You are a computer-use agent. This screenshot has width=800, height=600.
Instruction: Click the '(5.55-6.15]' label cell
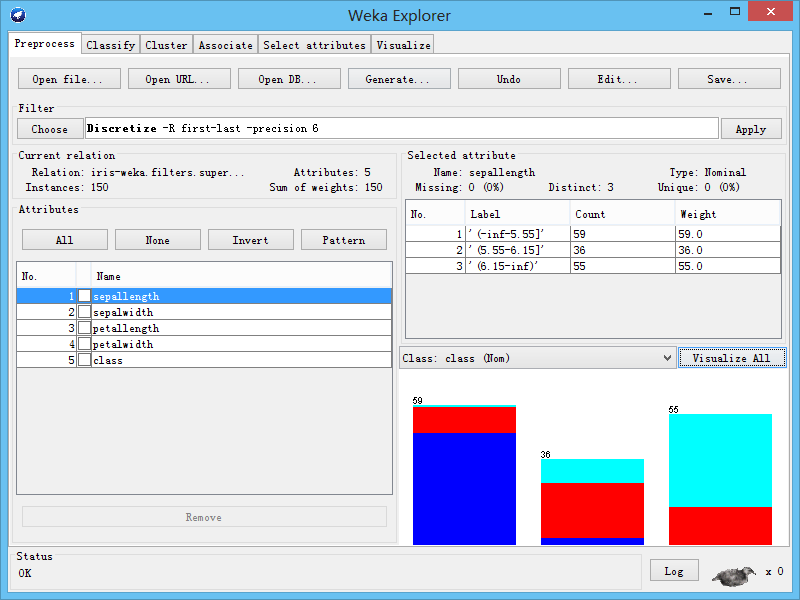point(517,250)
